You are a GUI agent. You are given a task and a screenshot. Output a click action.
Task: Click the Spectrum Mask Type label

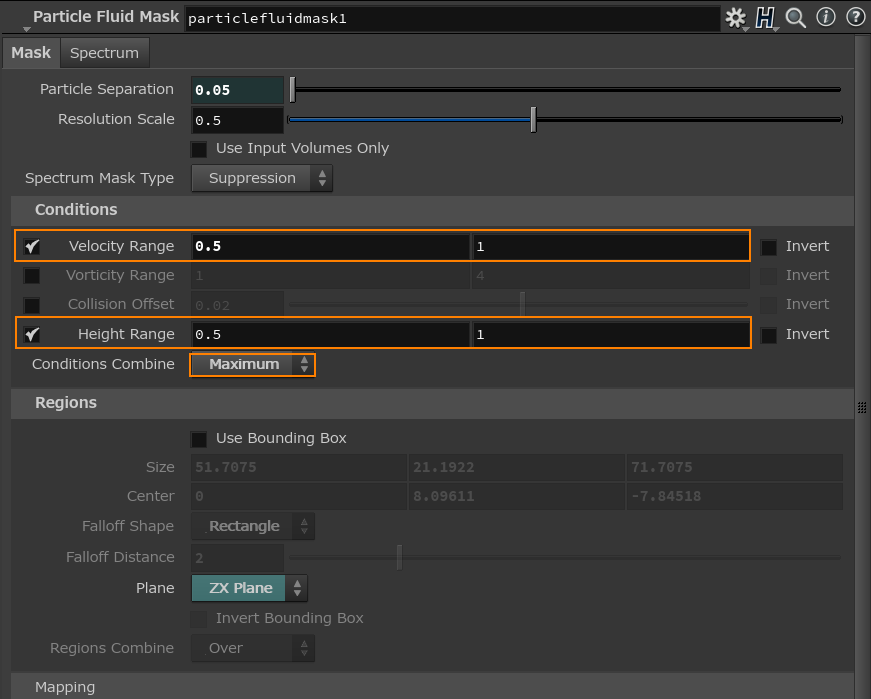pyautogui.click(x=99, y=178)
